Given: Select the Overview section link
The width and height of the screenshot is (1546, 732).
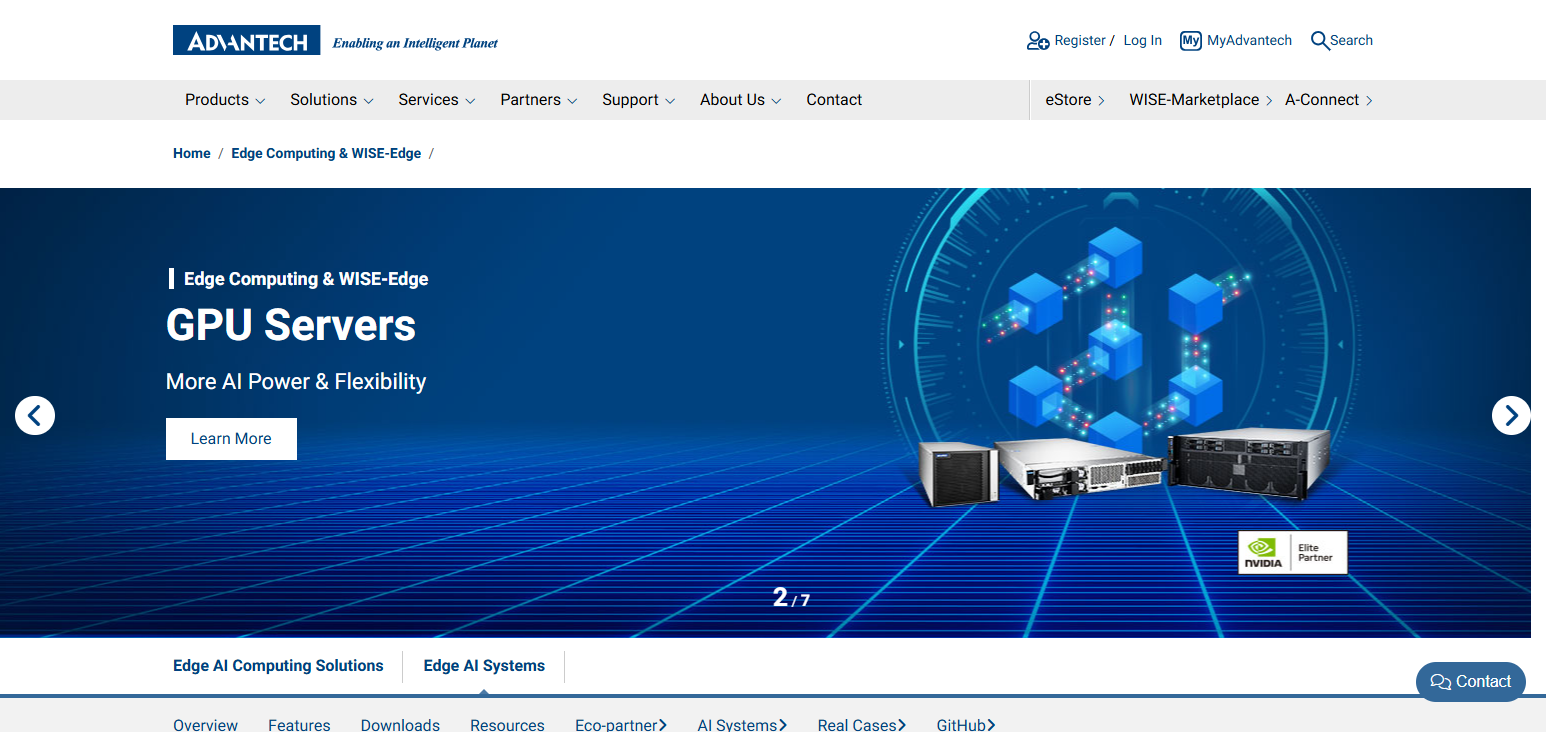Looking at the screenshot, I should click(x=206, y=724).
